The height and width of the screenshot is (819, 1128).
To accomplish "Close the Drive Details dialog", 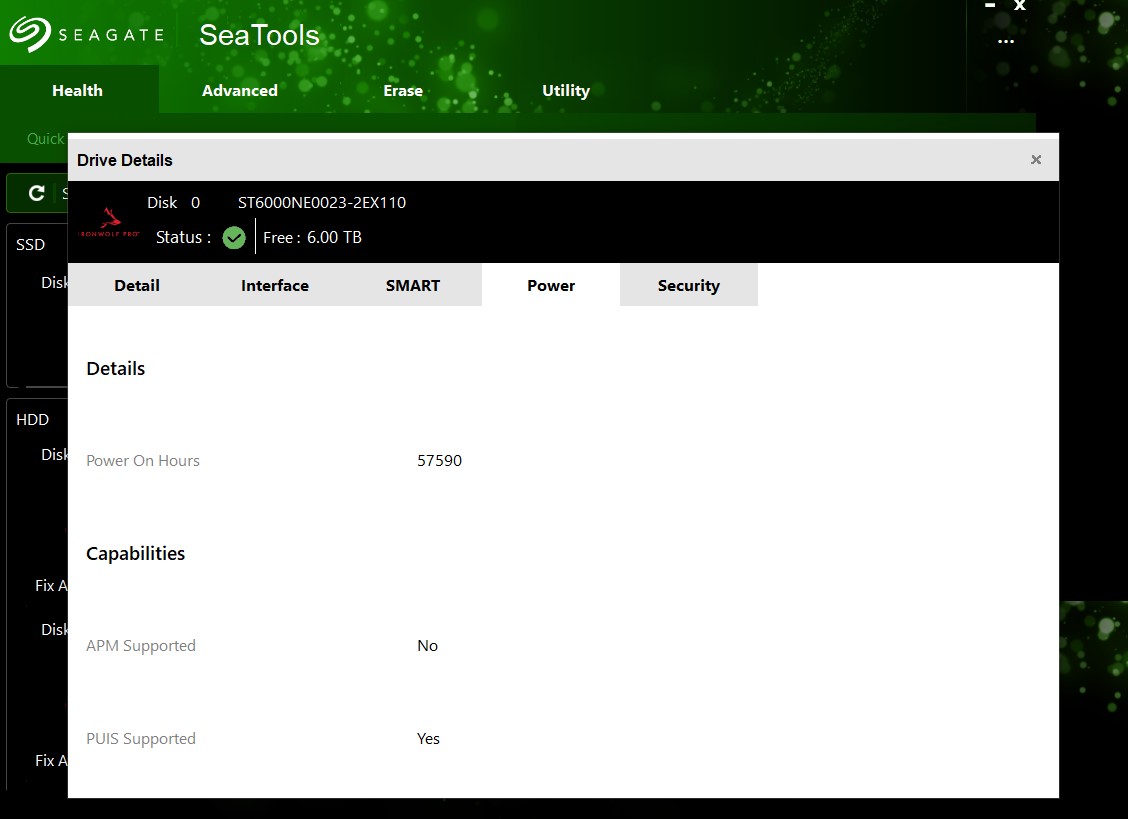I will [1036, 160].
